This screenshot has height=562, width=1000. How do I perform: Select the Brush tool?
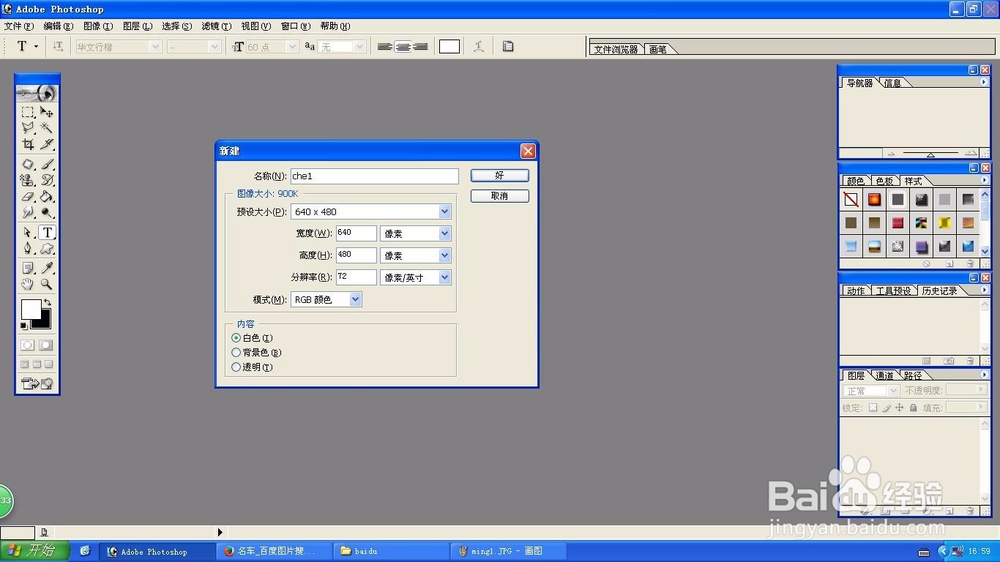(47, 164)
